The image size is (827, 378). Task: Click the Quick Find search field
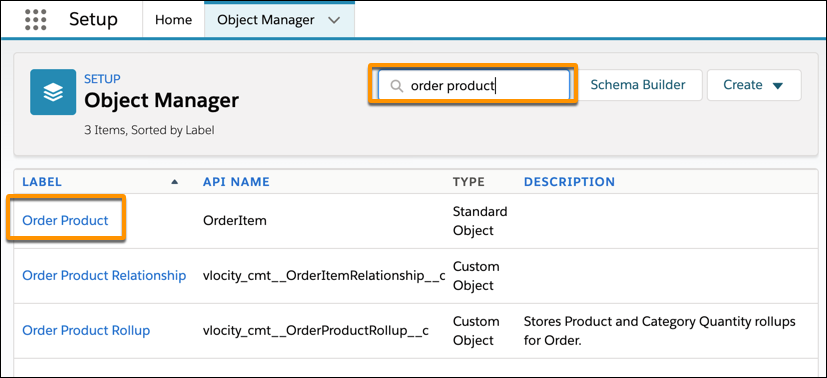[x=473, y=85]
